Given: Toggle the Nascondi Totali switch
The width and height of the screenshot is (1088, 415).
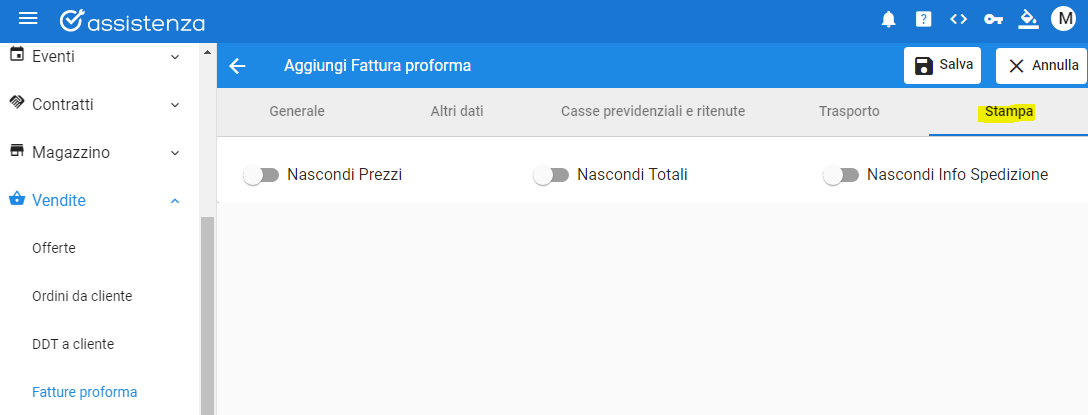Looking at the screenshot, I should pos(550,176).
